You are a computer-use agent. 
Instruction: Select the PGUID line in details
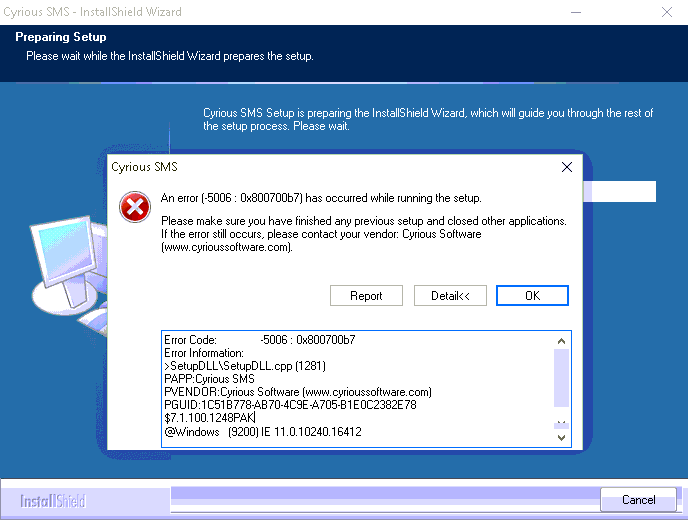(290, 405)
